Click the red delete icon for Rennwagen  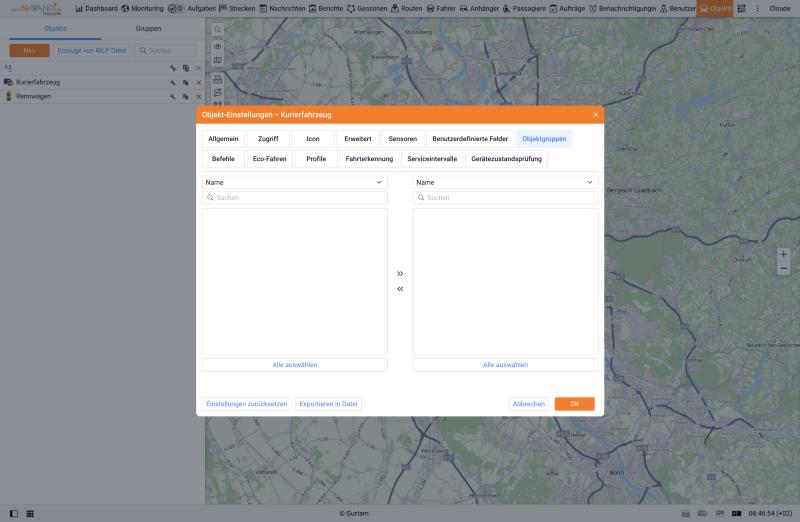click(198, 96)
